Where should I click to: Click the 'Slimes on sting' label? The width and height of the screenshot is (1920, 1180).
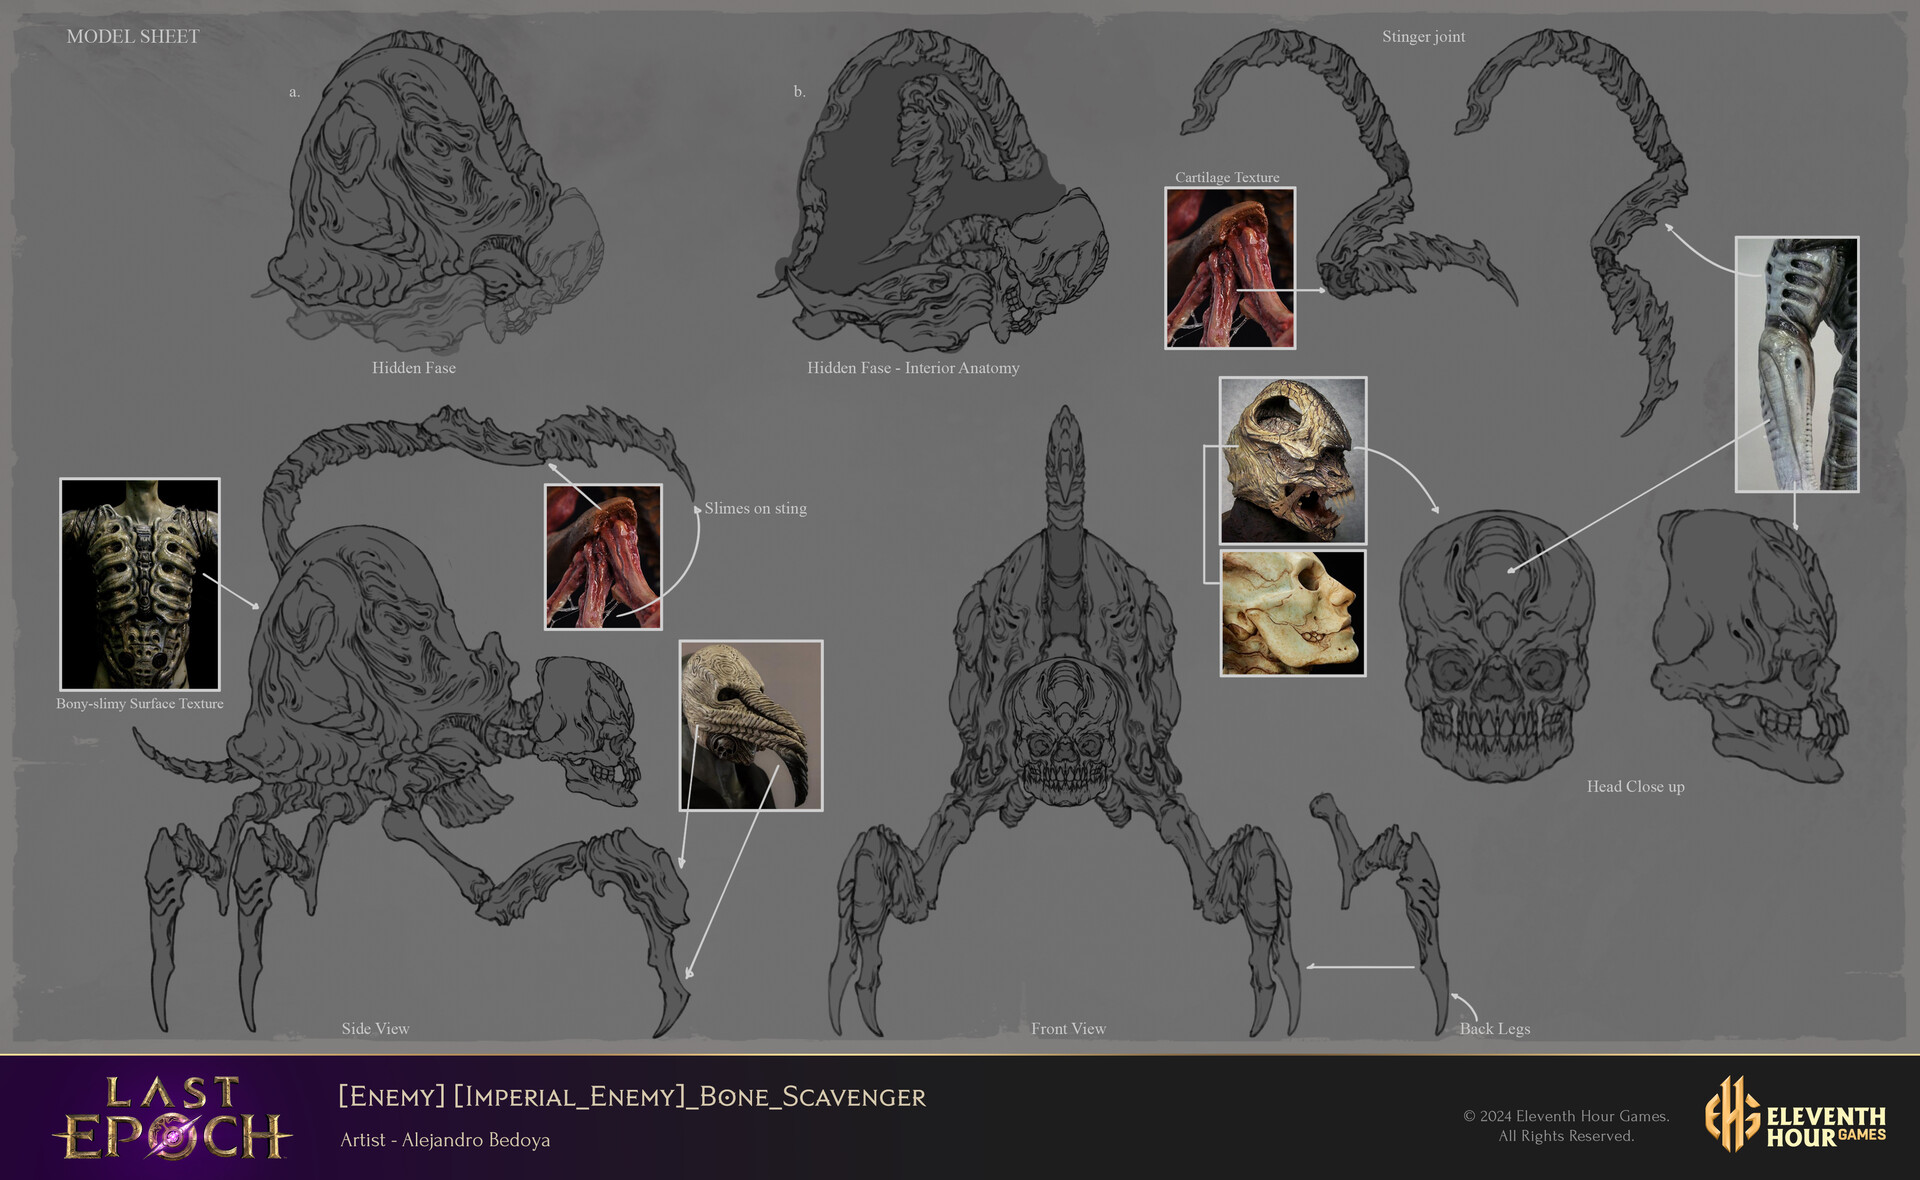(755, 508)
